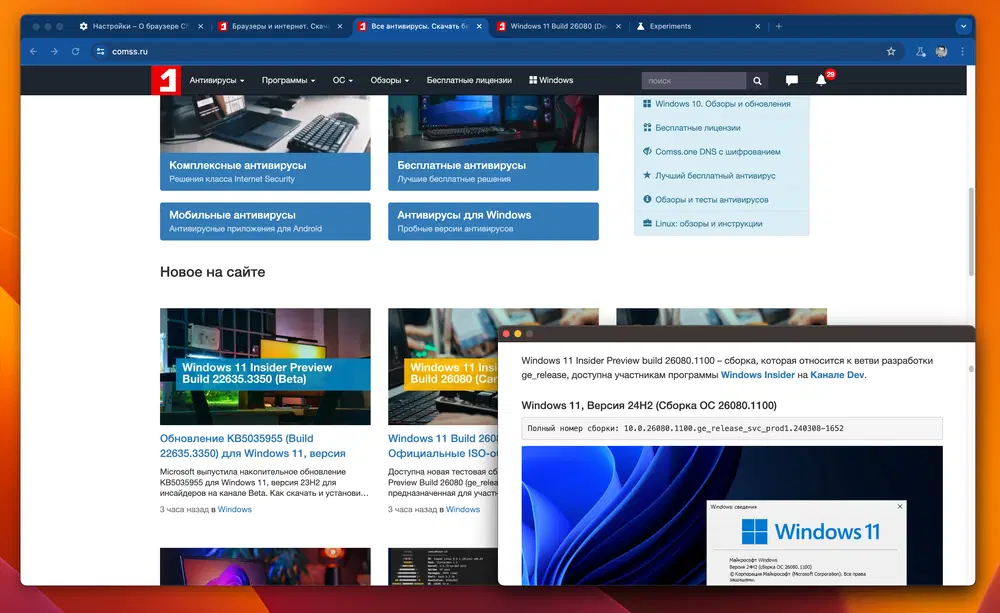Open Build 26080 Canary article thumbnail
The width and height of the screenshot is (1000, 613).
click(443, 376)
